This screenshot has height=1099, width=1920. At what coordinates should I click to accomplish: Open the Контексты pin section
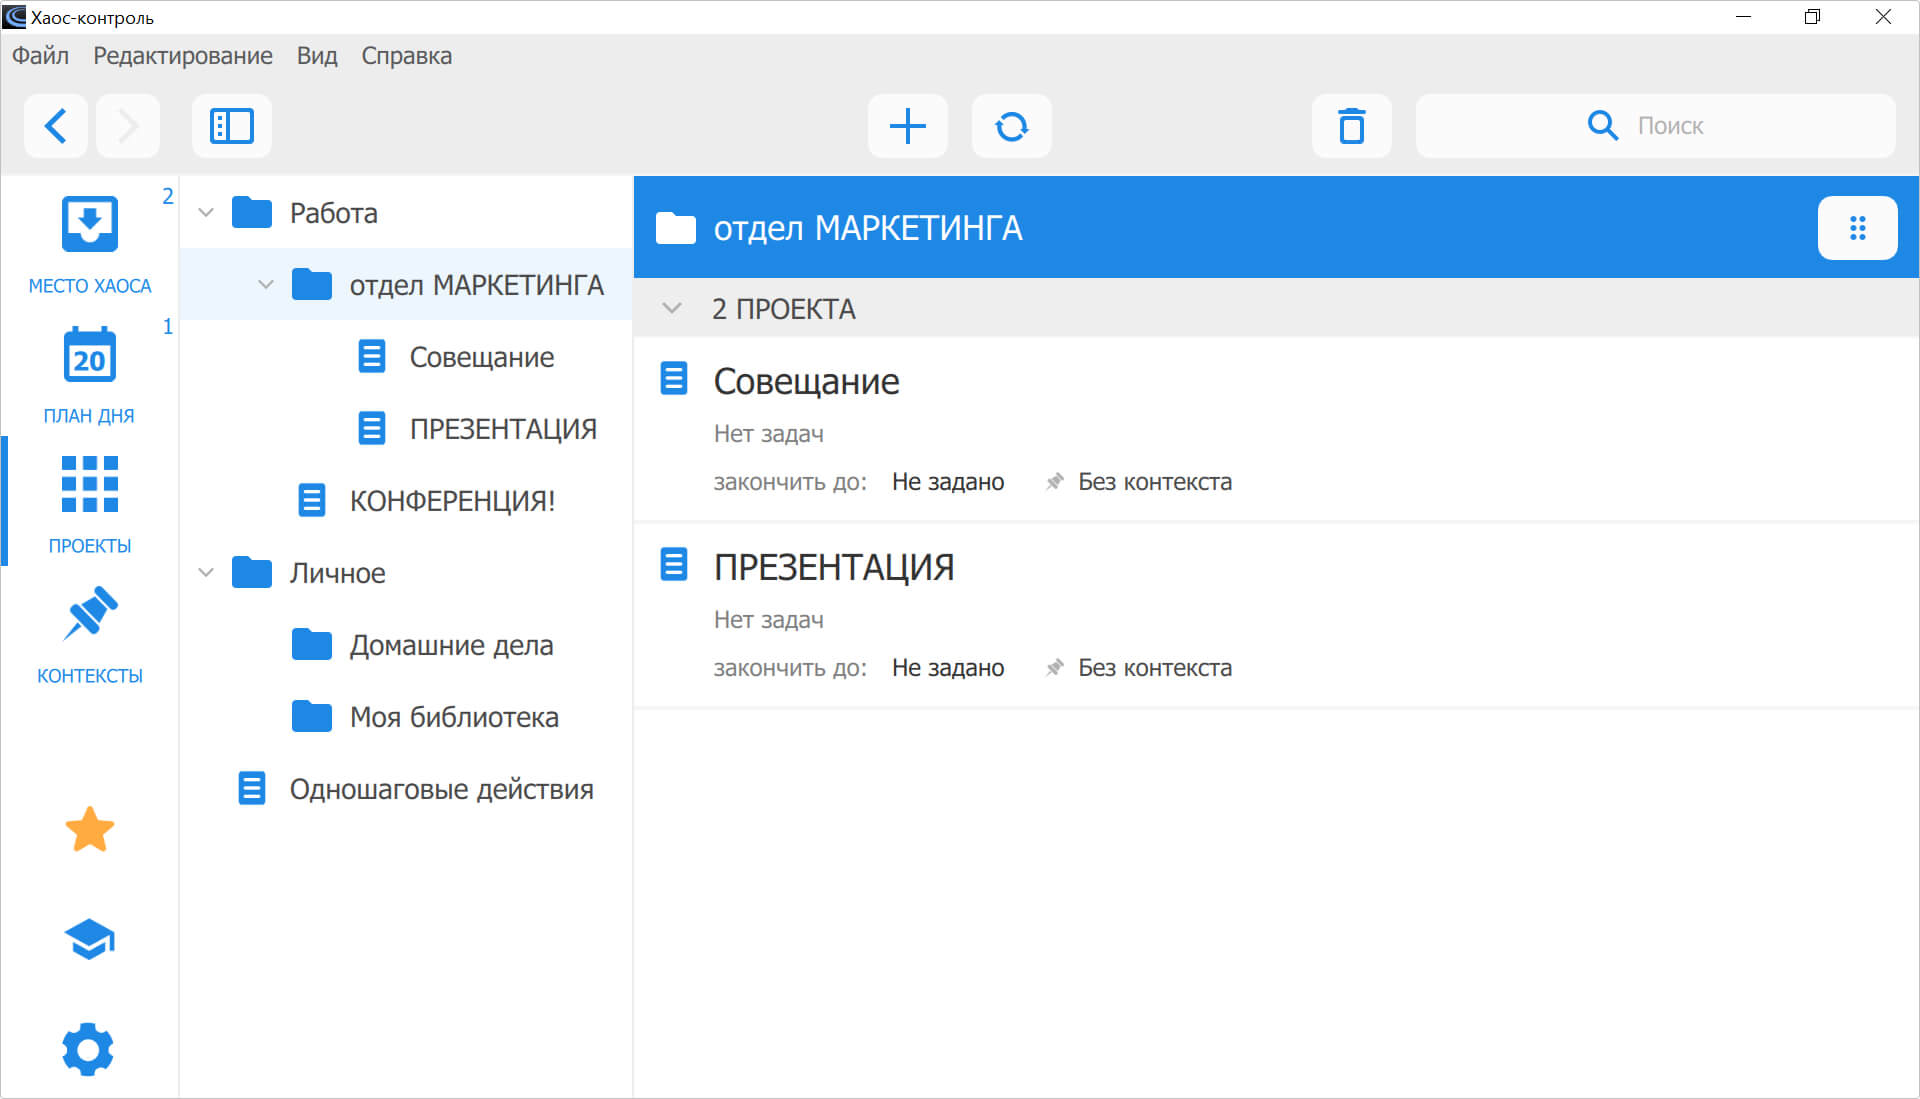click(x=90, y=635)
